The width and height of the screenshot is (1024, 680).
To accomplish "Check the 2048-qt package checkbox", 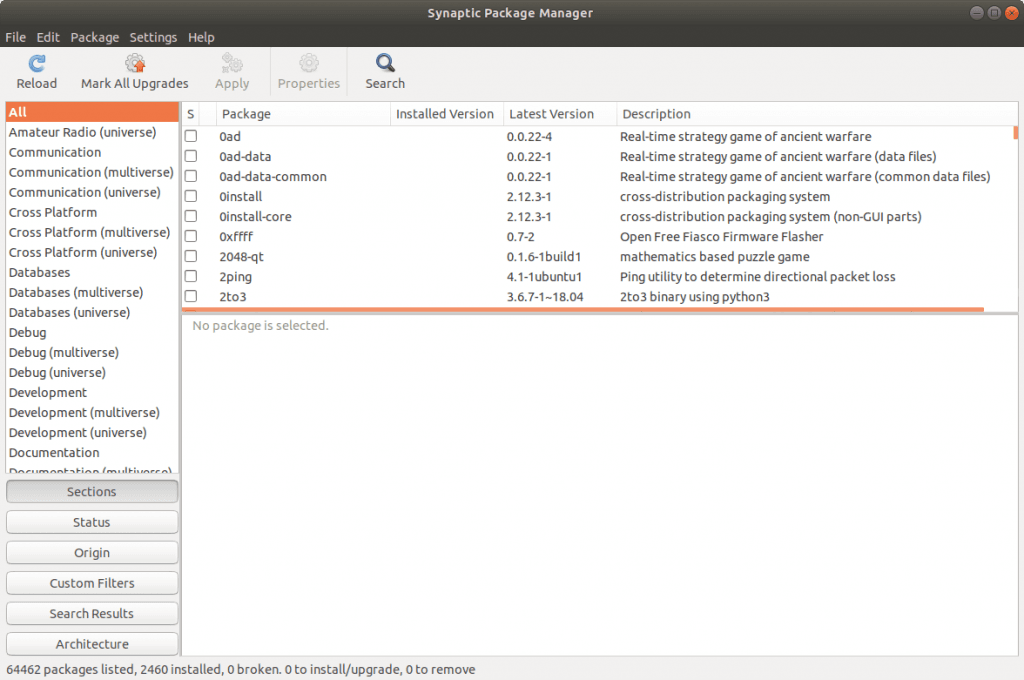I will 189,256.
